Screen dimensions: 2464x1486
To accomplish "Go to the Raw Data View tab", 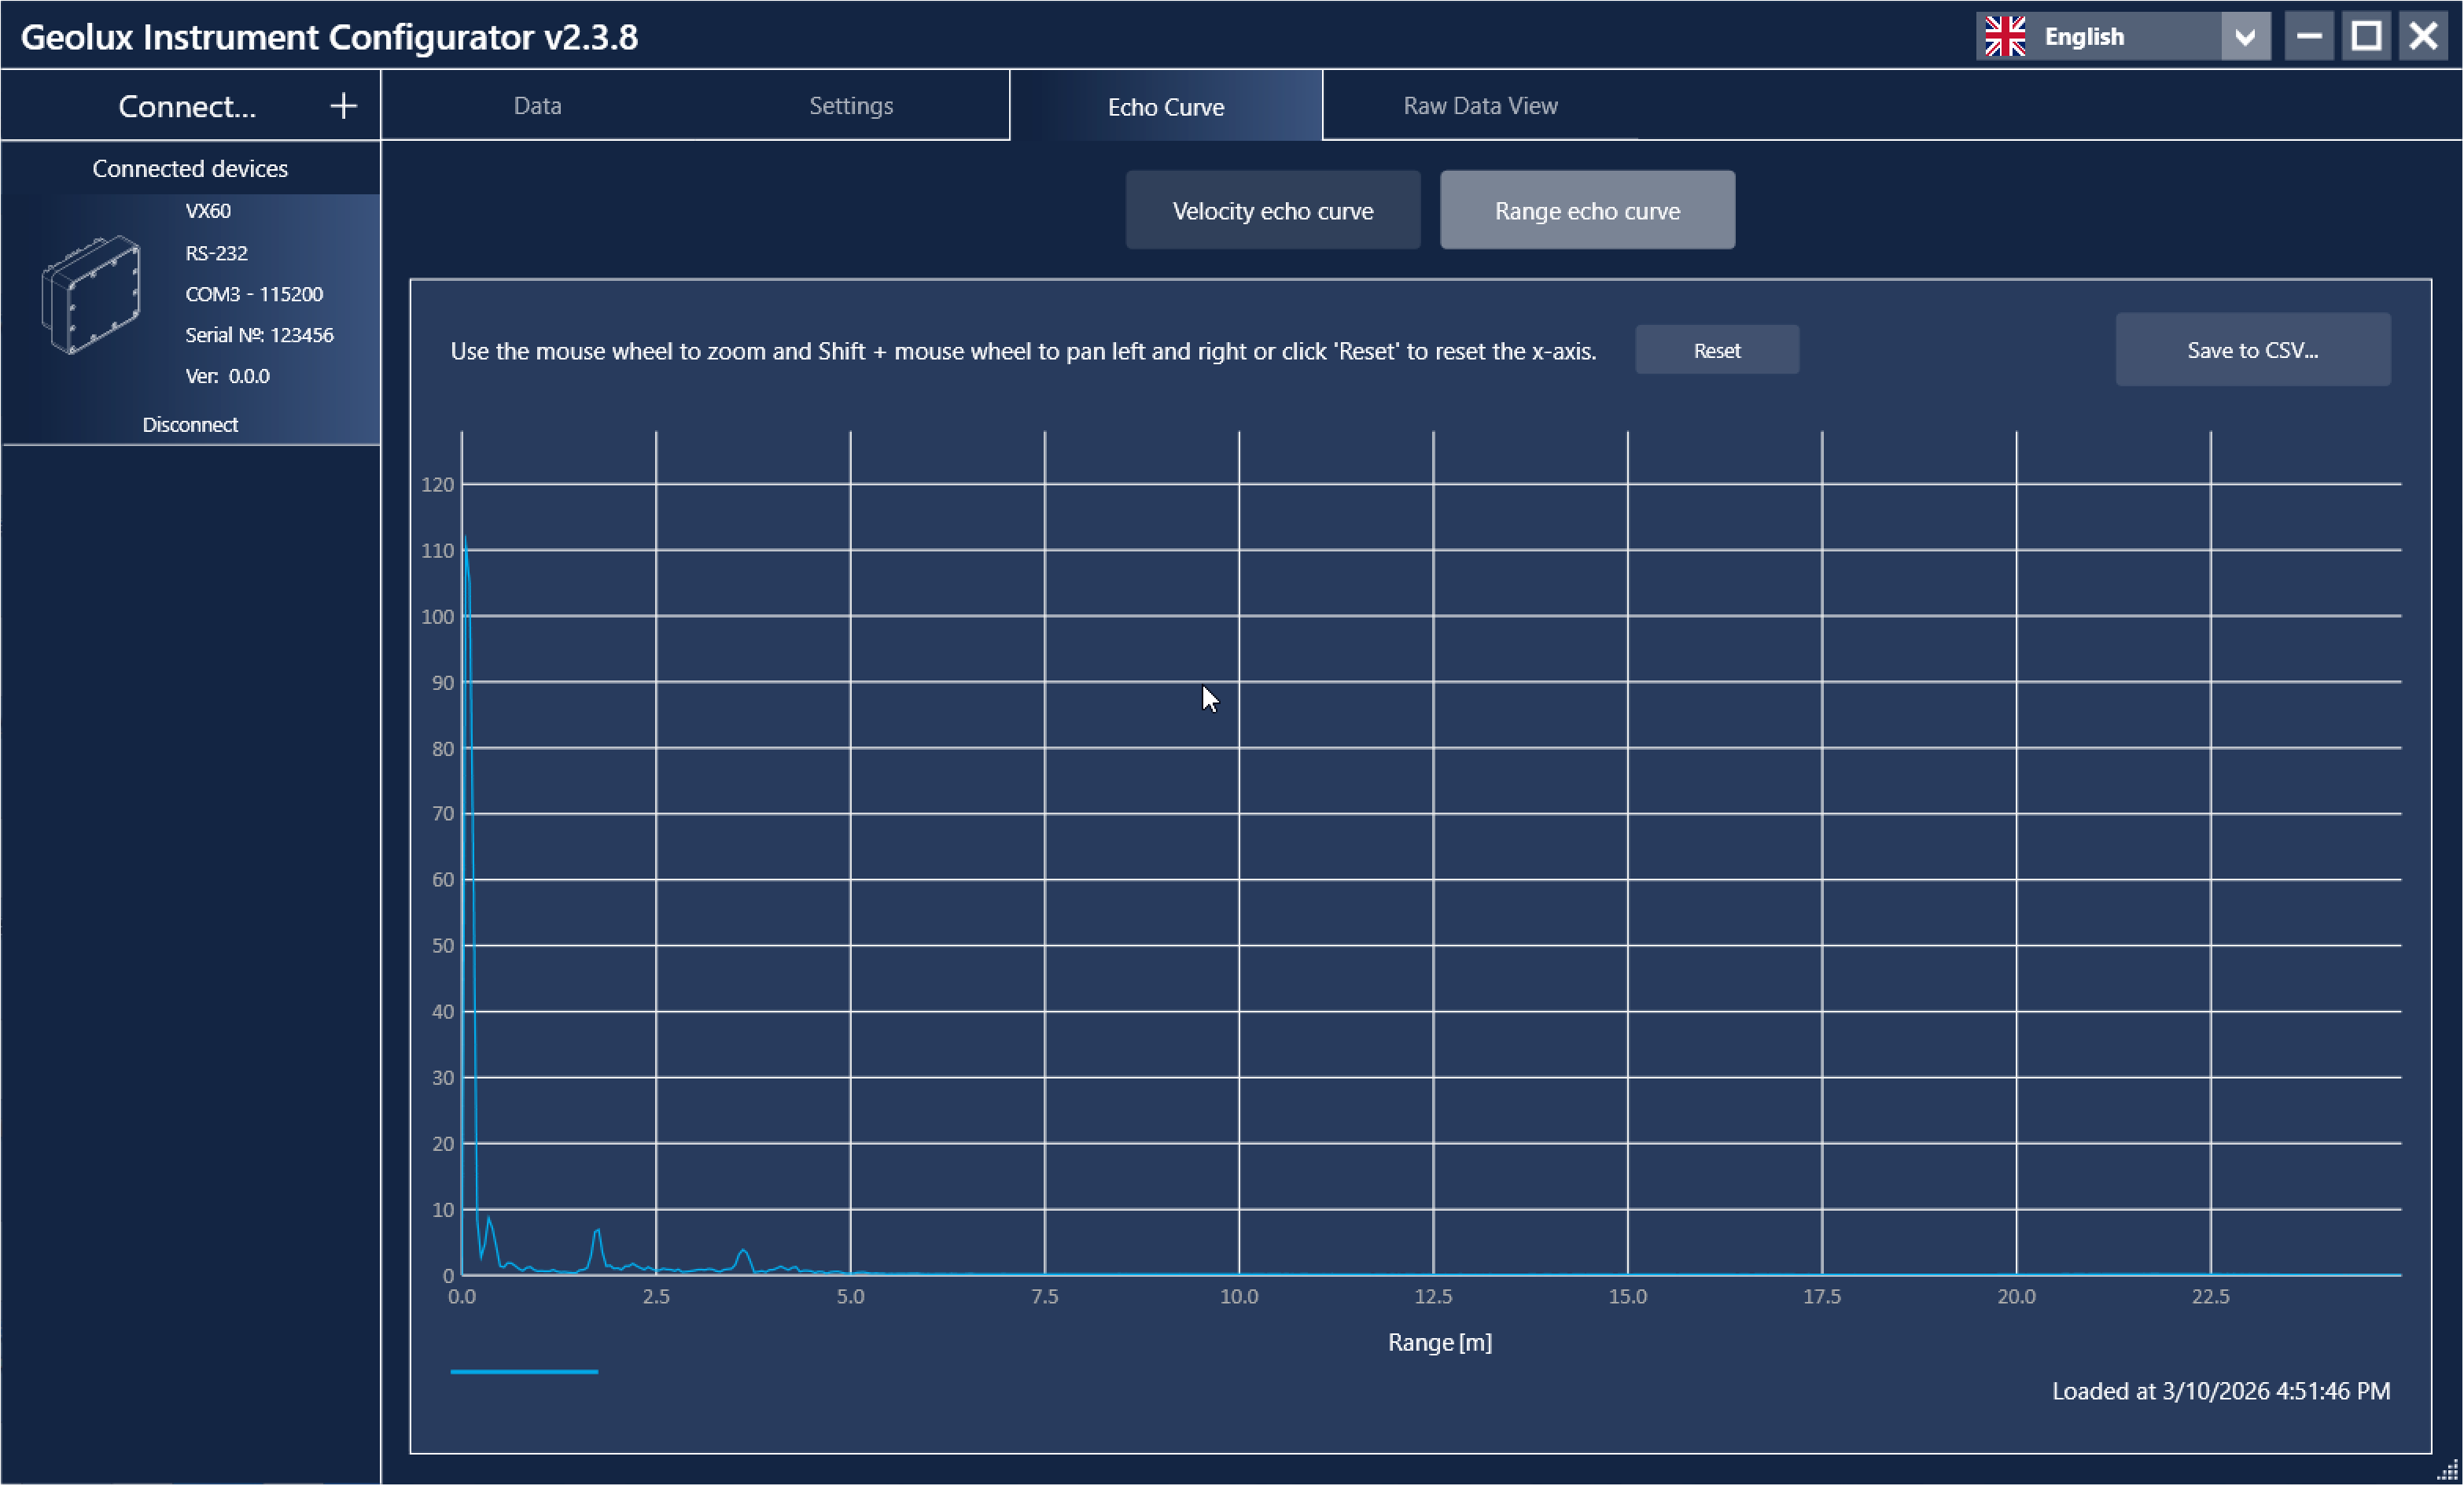I will [x=1479, y=106].
